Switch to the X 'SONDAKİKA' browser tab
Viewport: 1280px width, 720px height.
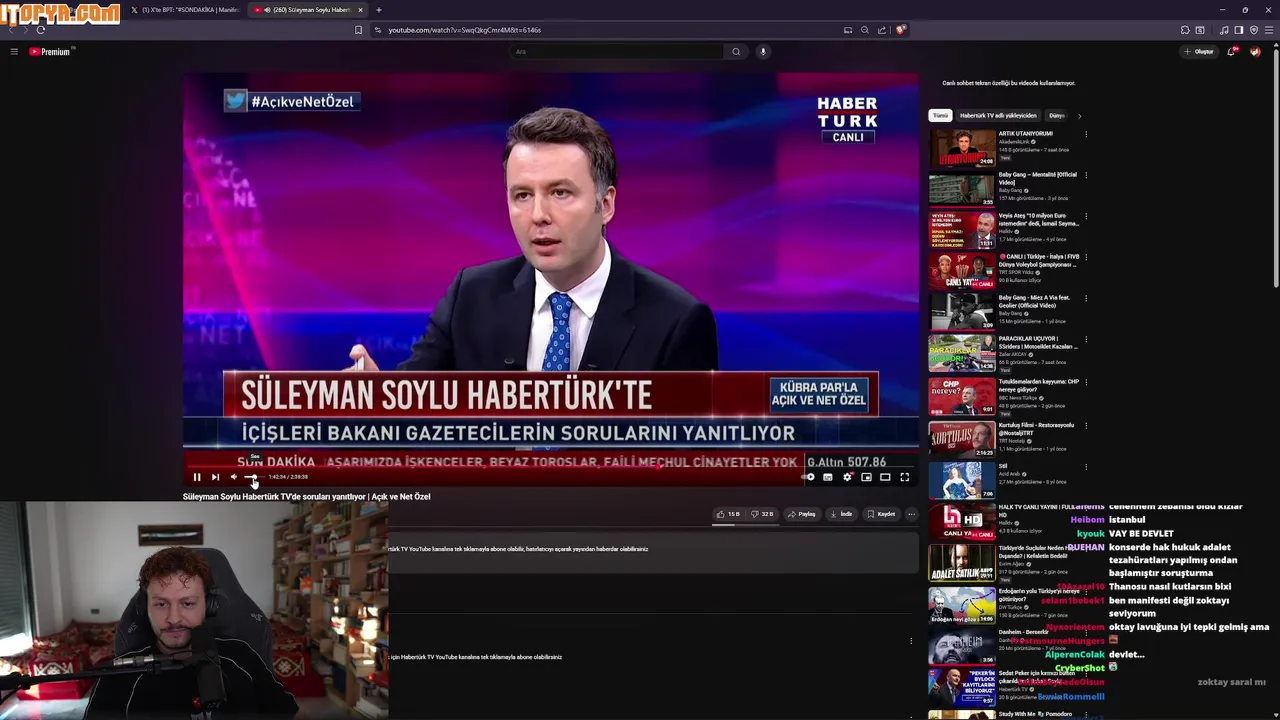[184, 10]
